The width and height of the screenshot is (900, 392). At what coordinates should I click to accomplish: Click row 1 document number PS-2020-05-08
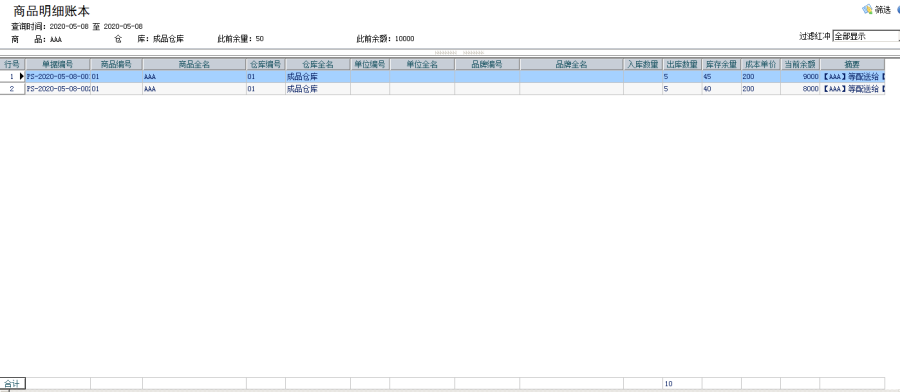click(x=57, y=76)
